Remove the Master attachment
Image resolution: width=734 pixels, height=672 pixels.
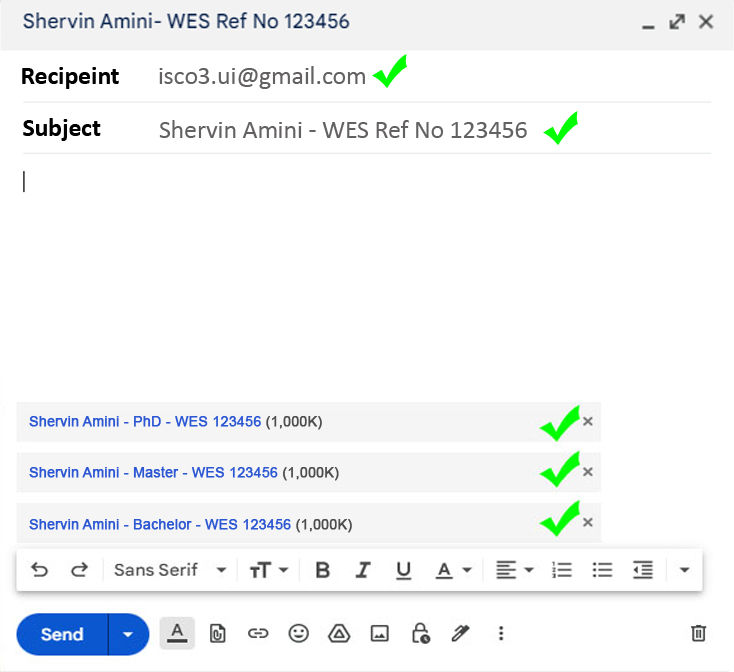(588, 472)
